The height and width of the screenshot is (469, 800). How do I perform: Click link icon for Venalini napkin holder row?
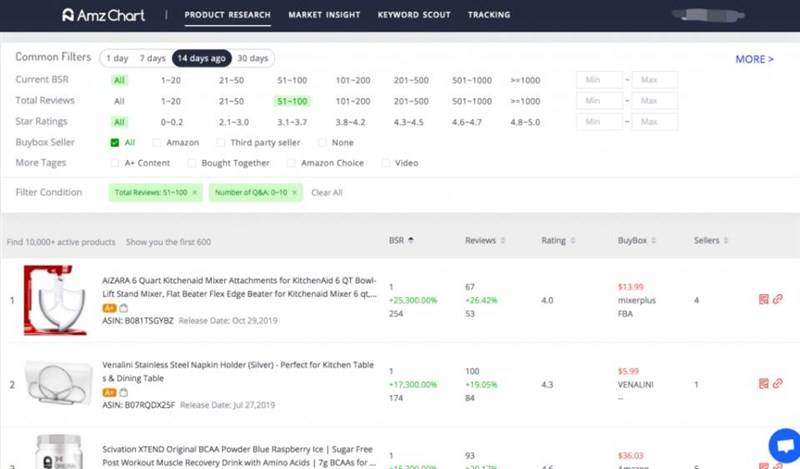click(x=777, y=383)
